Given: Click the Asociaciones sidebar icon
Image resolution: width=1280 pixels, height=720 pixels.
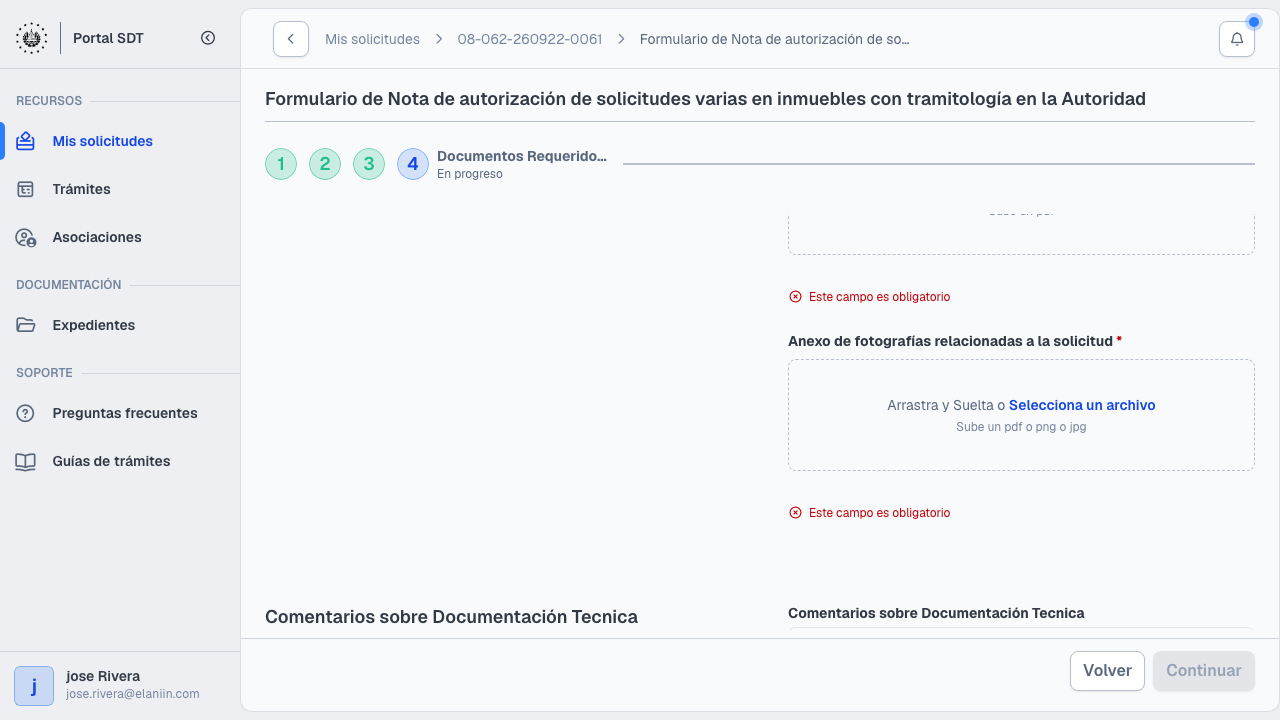Looking at the screenshot, I should (26, 237).
